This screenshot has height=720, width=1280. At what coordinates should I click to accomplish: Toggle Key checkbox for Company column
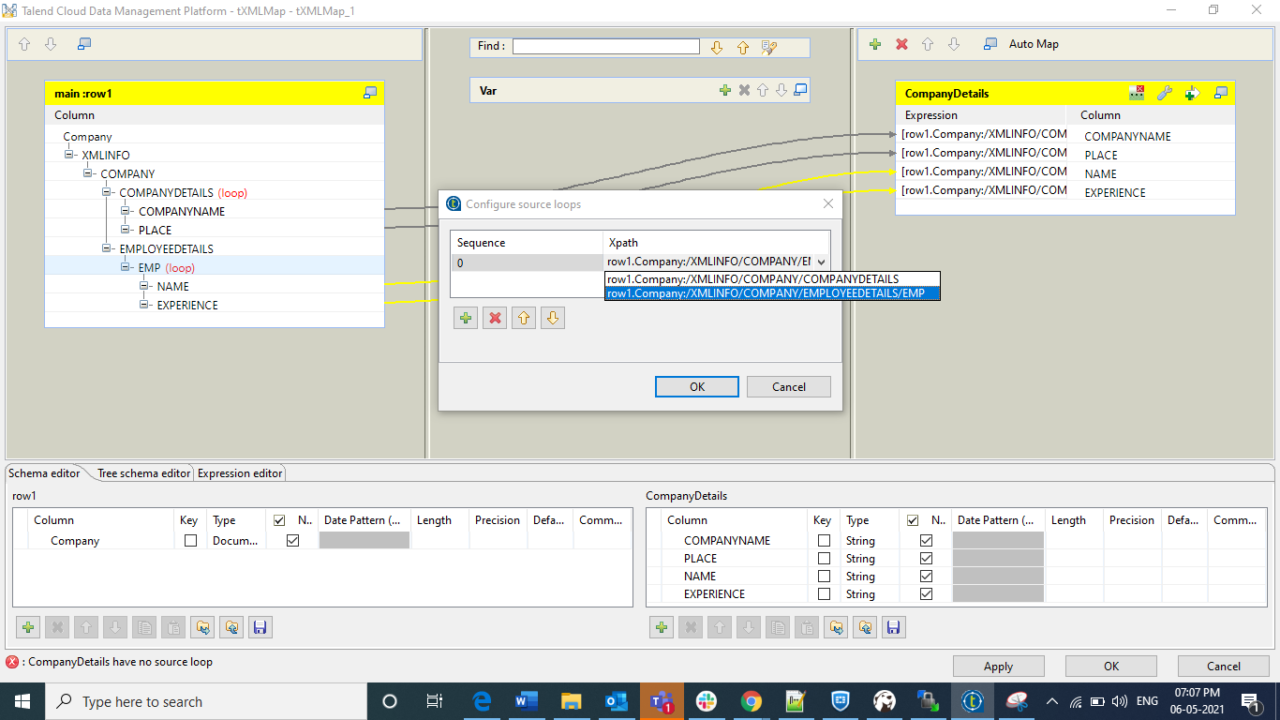[191, 541]
